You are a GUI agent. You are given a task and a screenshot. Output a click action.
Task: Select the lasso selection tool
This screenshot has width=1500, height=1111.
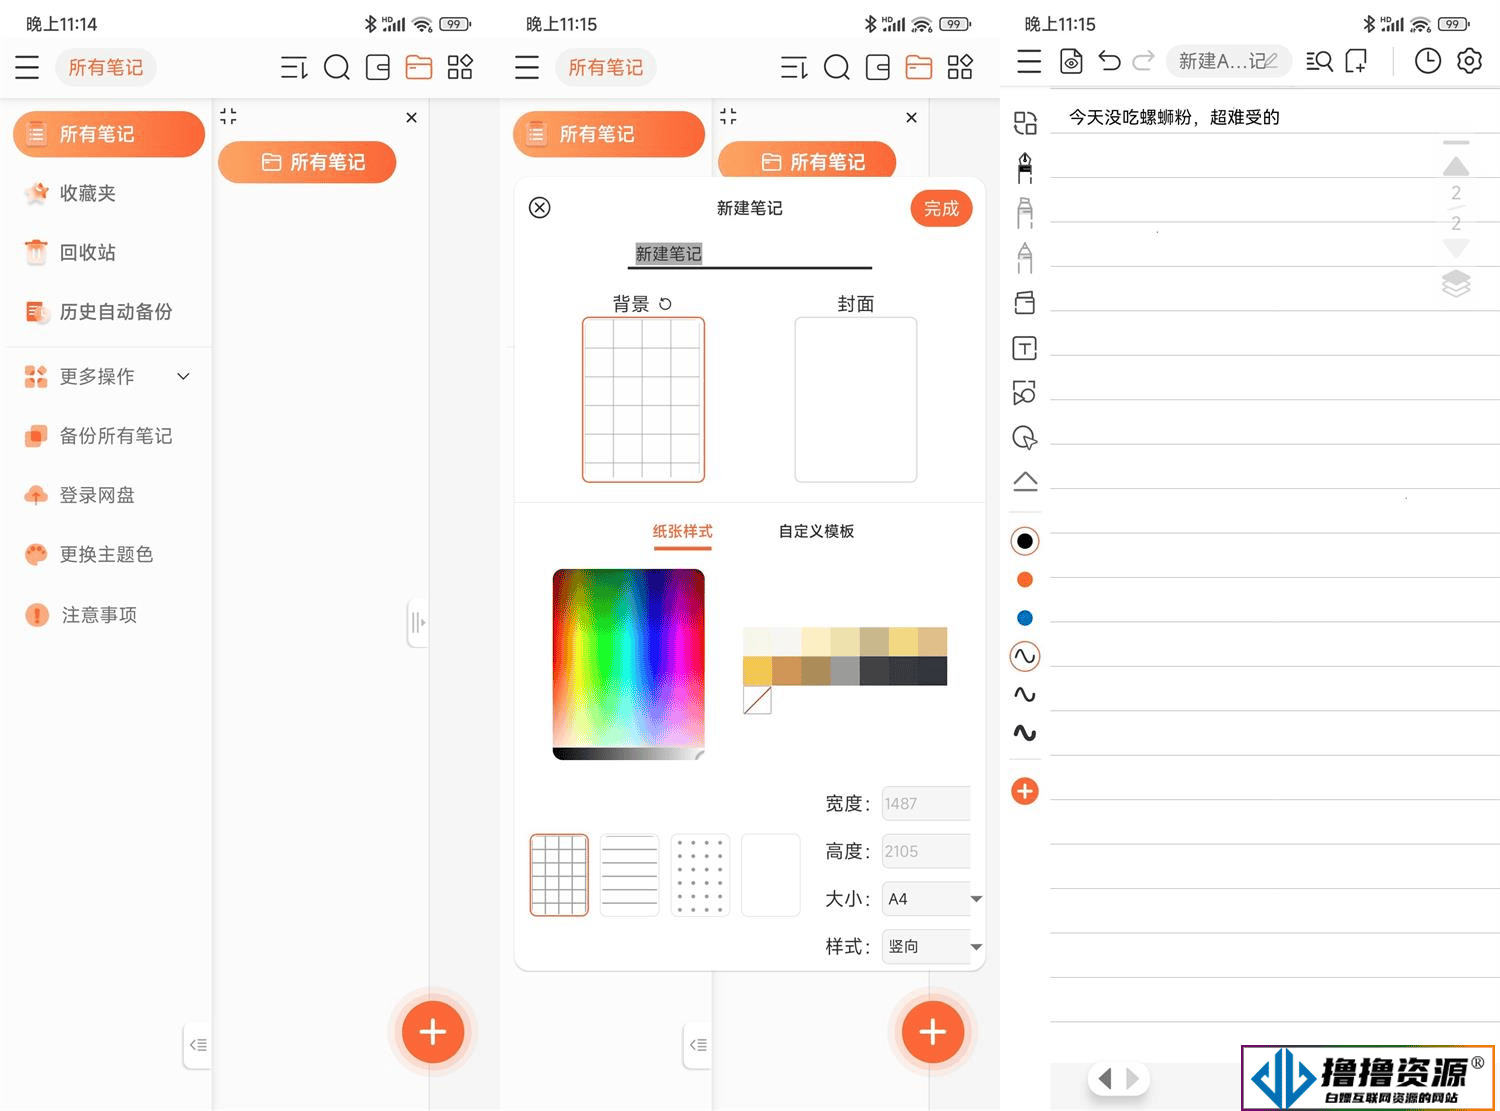[x=1024, y=437]
